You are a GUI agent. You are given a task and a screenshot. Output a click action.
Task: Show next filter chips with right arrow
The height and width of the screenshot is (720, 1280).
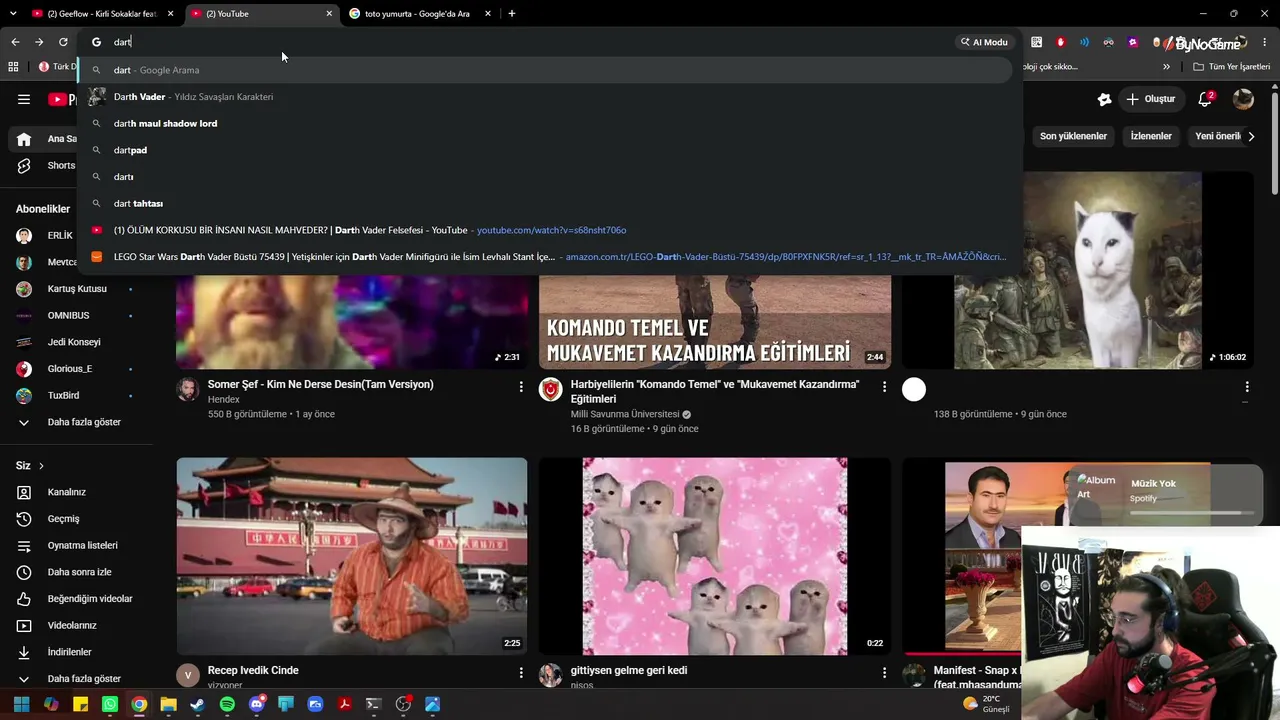pyautogui.click(x=1250, y=136)
